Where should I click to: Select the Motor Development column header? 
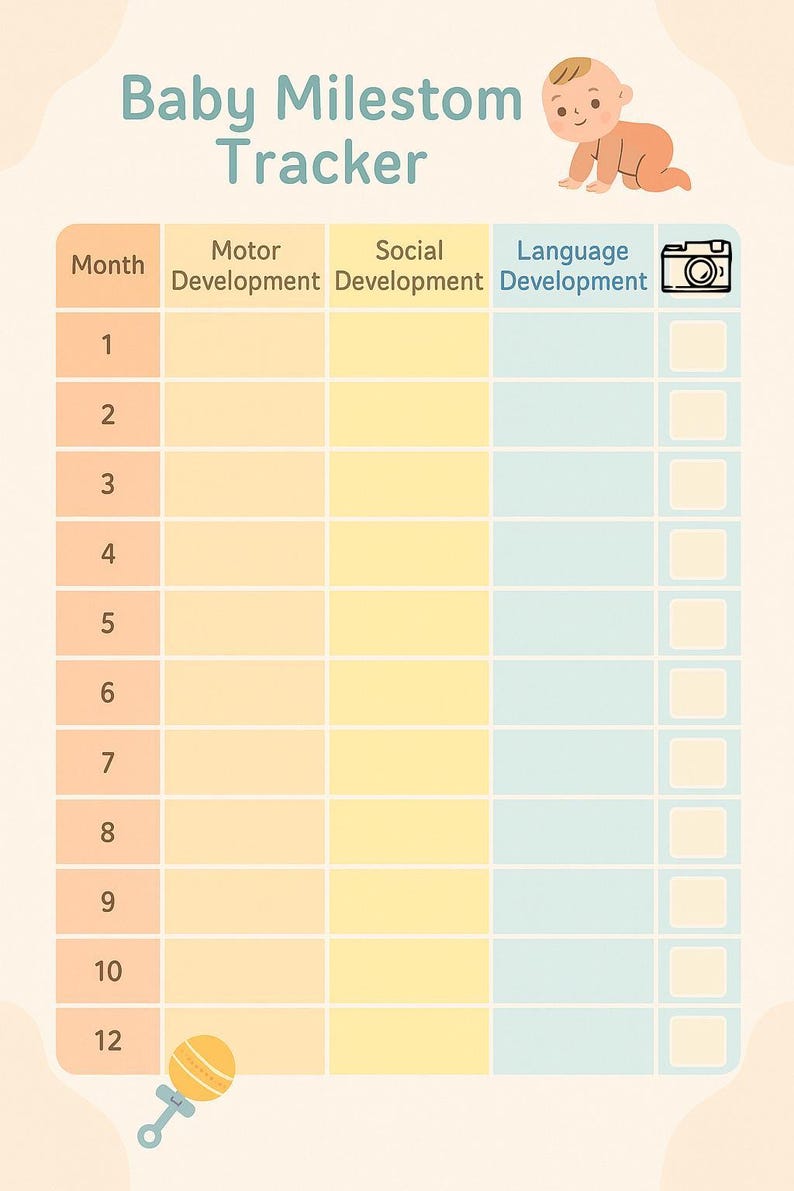click(x=245, y=266)
